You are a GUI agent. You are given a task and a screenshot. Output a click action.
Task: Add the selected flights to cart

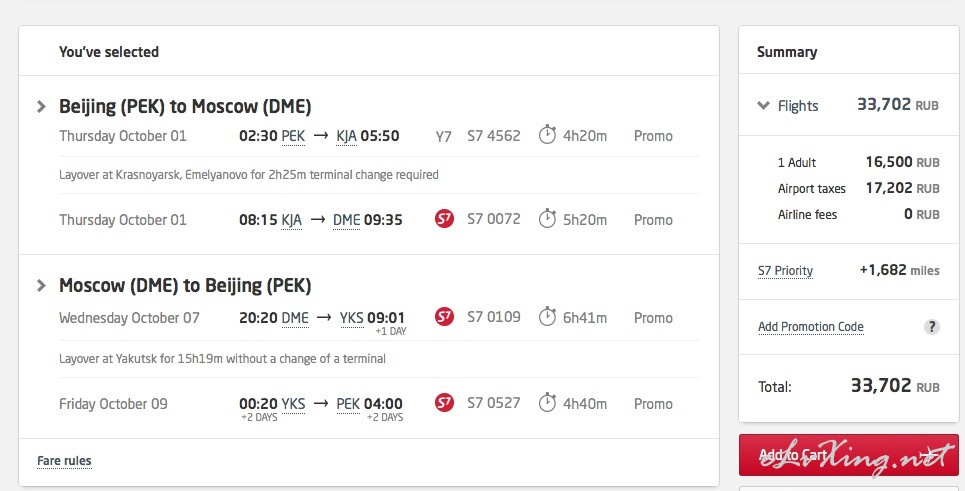pyautogui.click(x=849, y=455)
